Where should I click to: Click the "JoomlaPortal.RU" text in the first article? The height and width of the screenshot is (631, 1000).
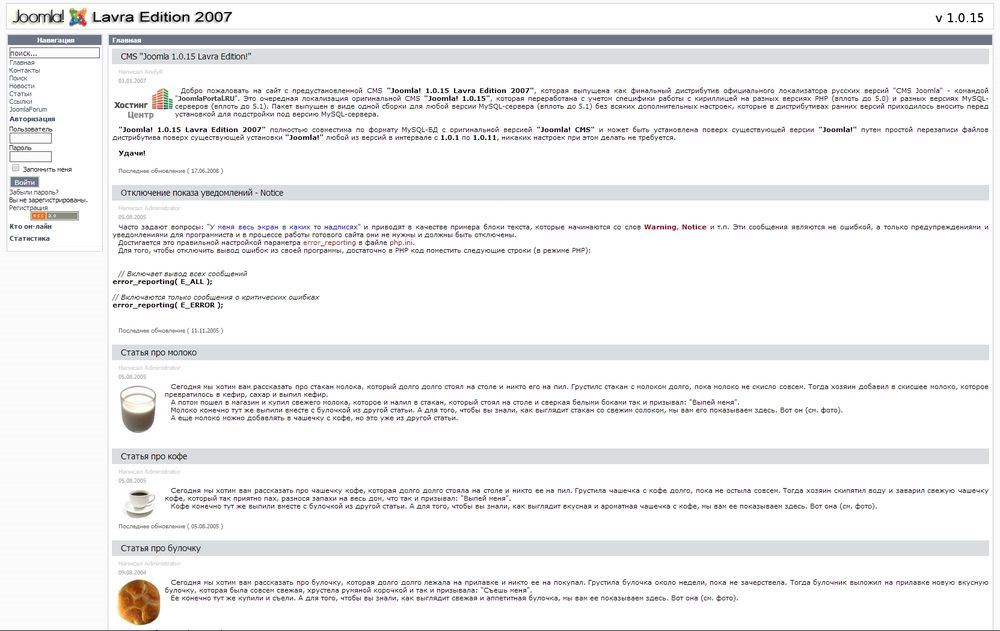[x=207, y=99]
